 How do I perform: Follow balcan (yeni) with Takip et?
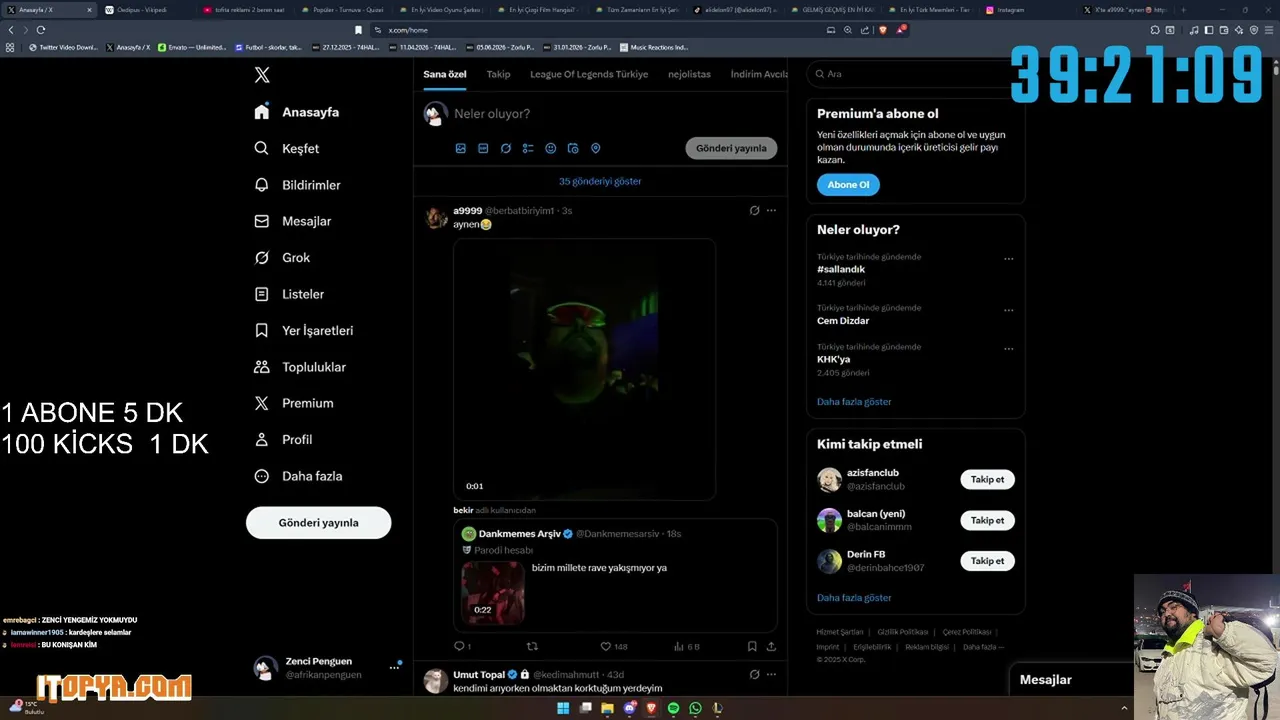pos(987,520)
